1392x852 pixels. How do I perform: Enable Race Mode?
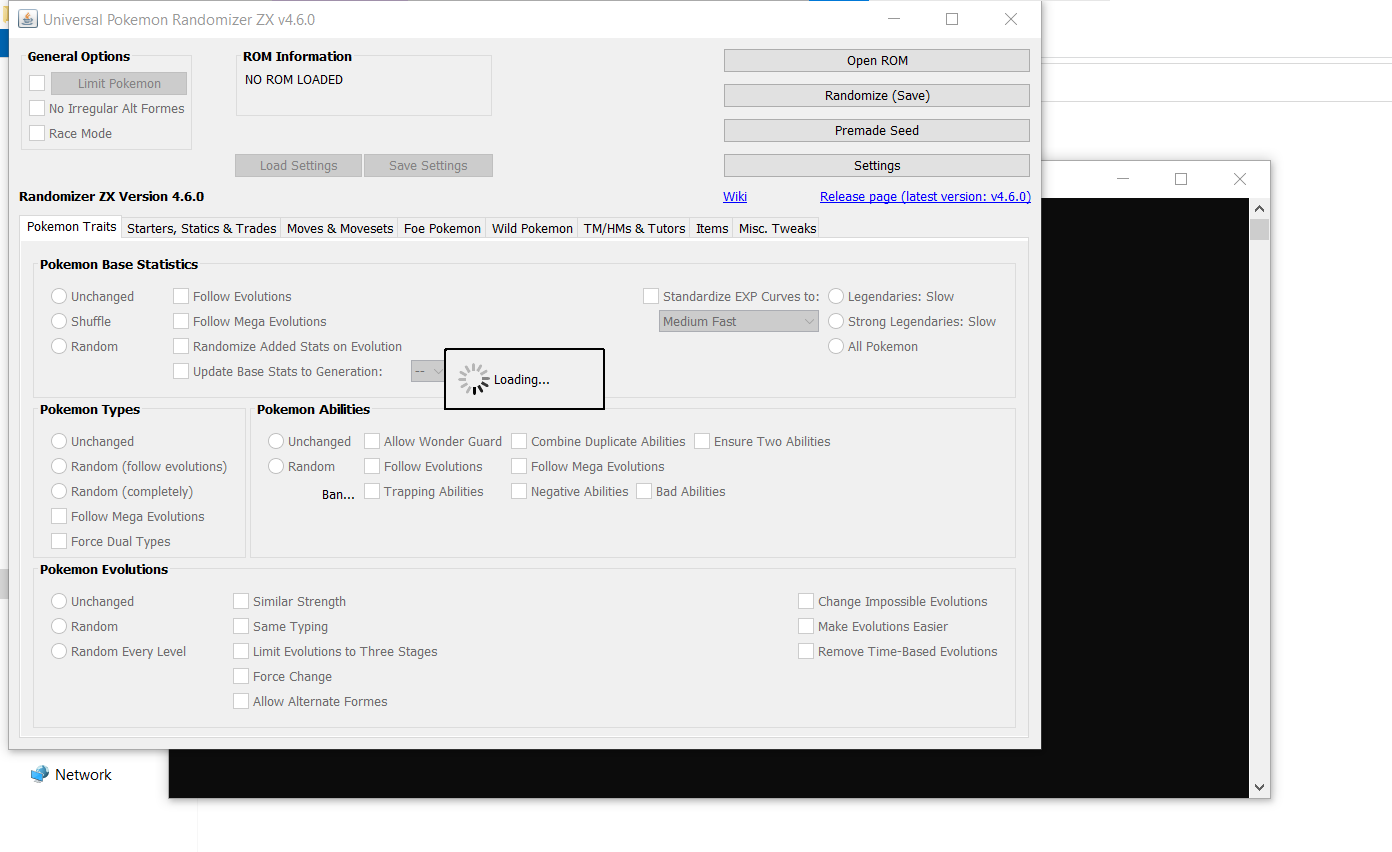tap(37, 133)
